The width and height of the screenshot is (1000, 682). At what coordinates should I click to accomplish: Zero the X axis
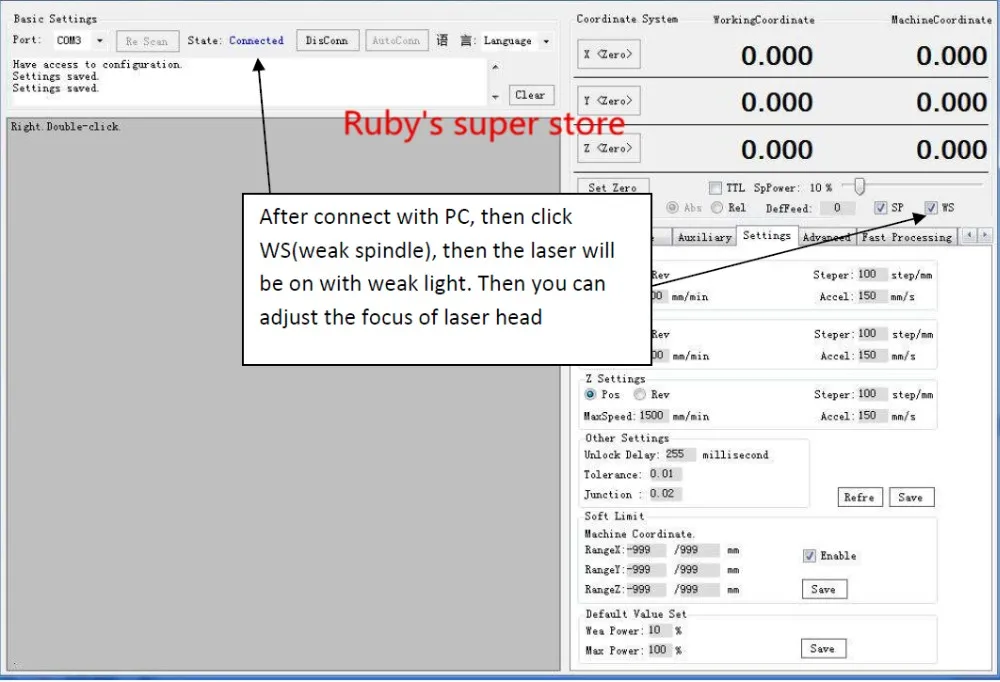(608, 54)
